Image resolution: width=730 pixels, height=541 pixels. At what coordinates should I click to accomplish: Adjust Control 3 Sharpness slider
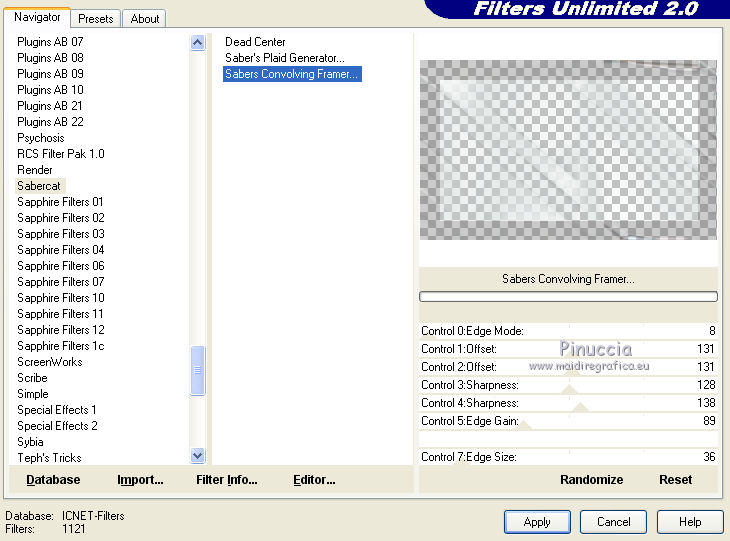[x=568, y=385]
